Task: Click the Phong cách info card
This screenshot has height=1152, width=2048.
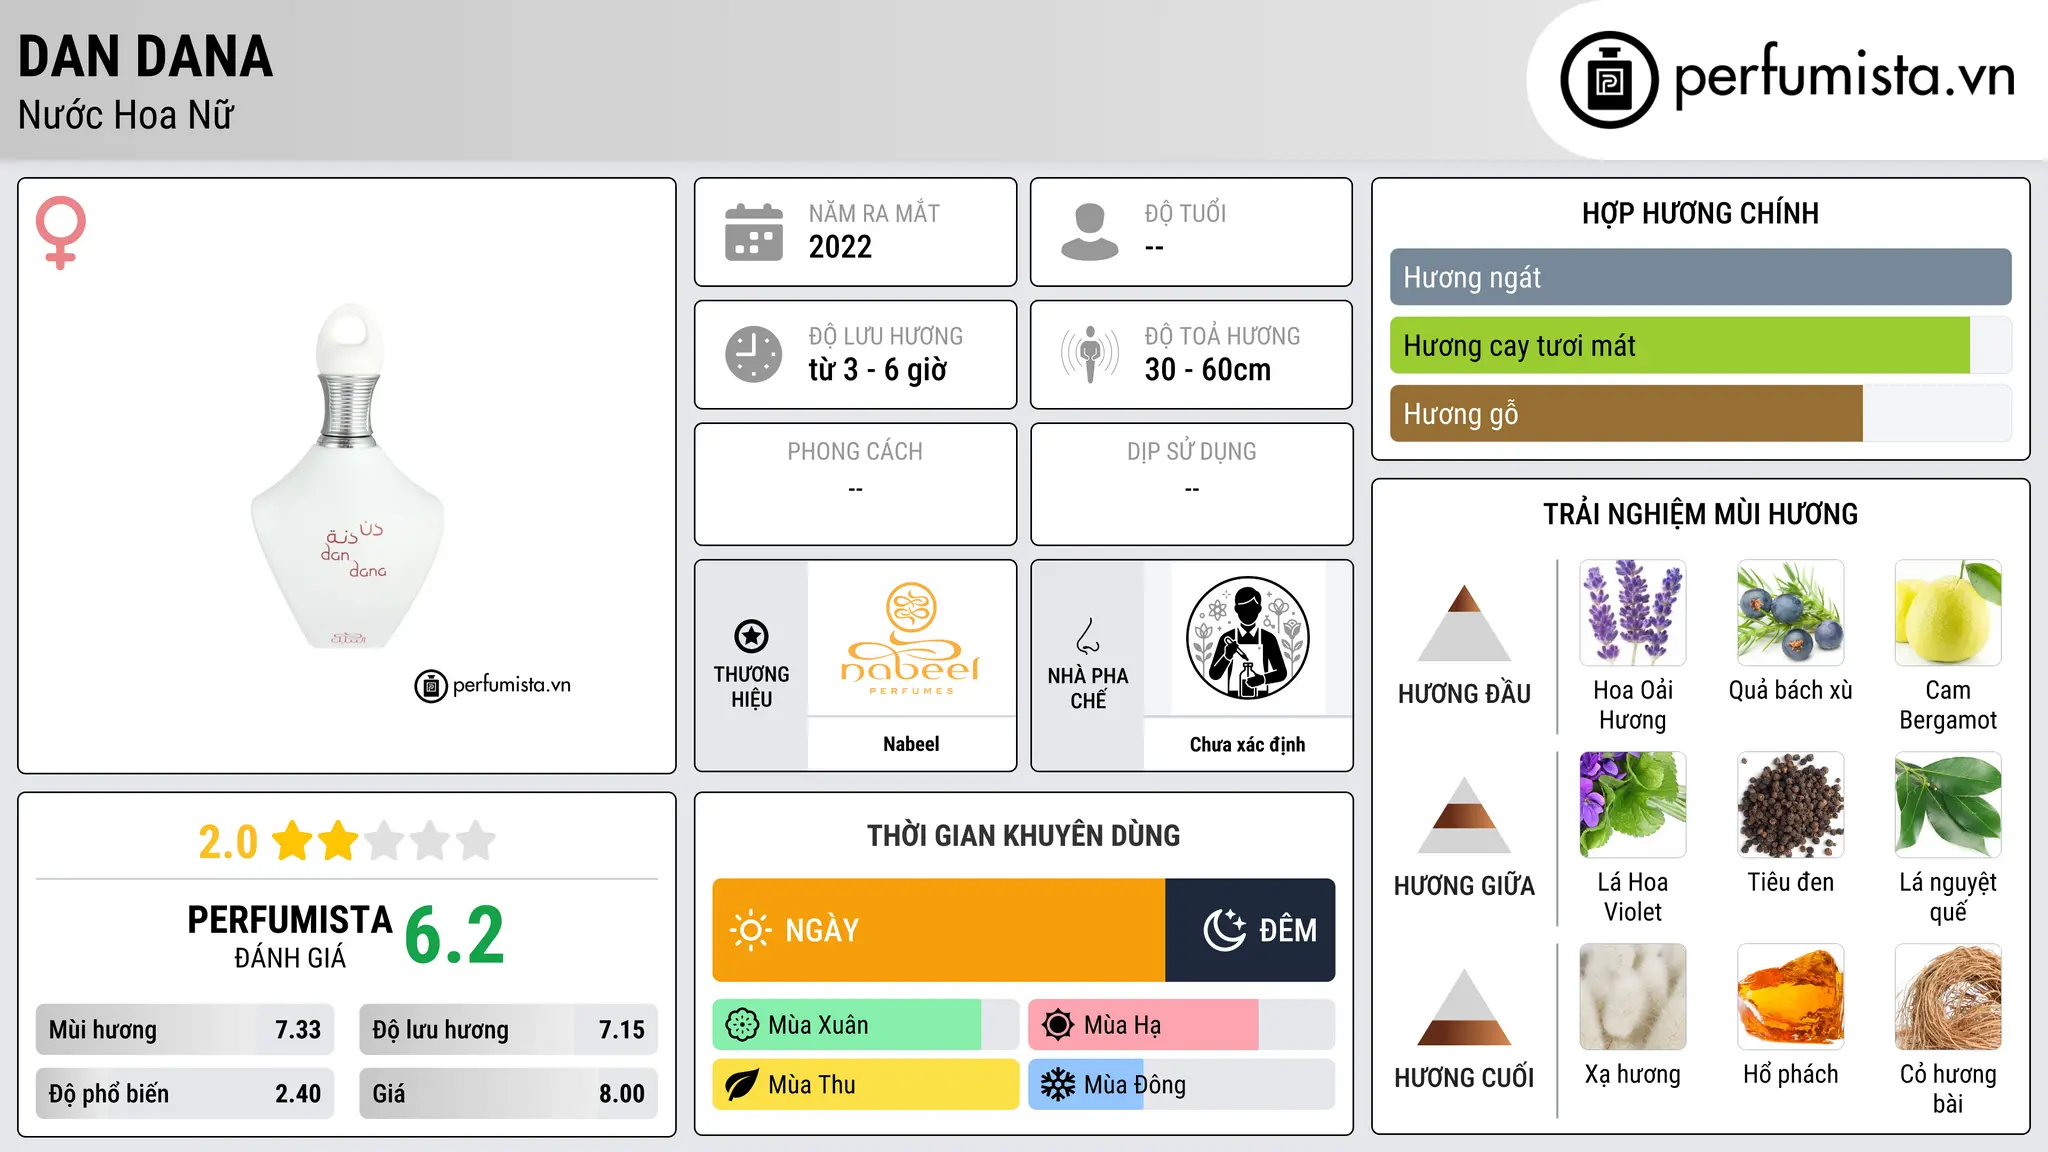Action: coord(855,484)
